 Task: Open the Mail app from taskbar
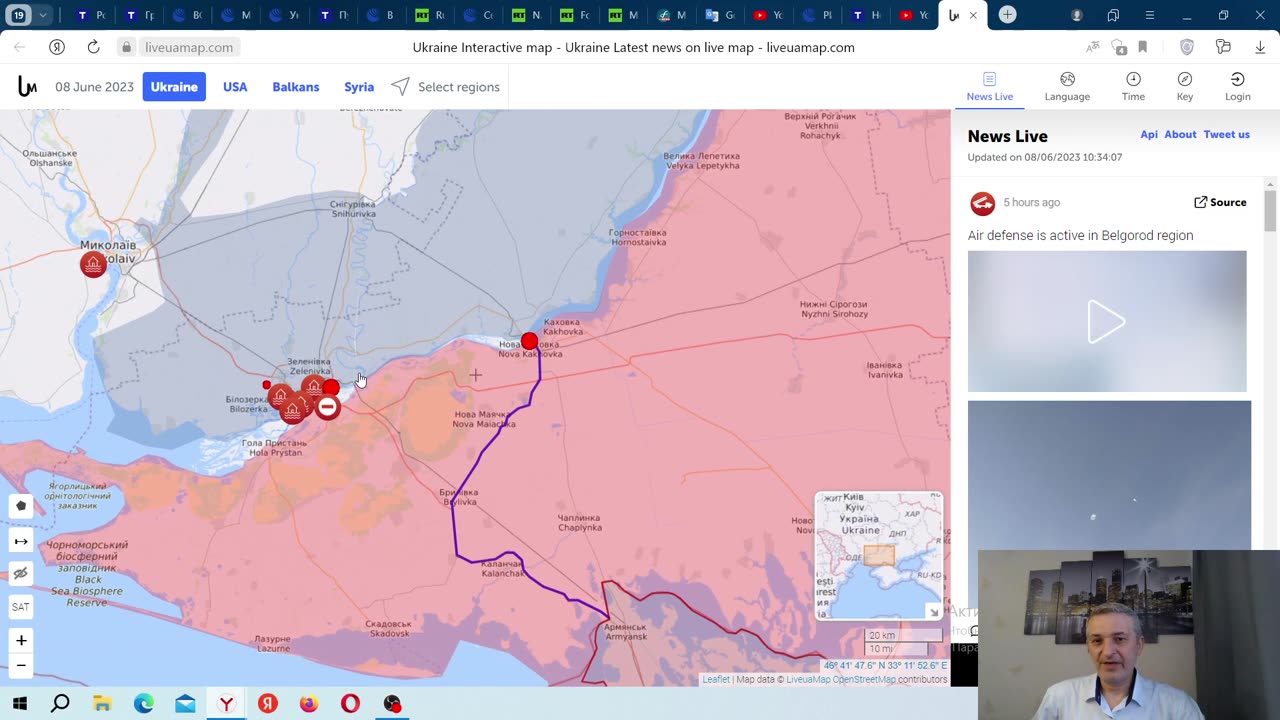tap(185, 704)
